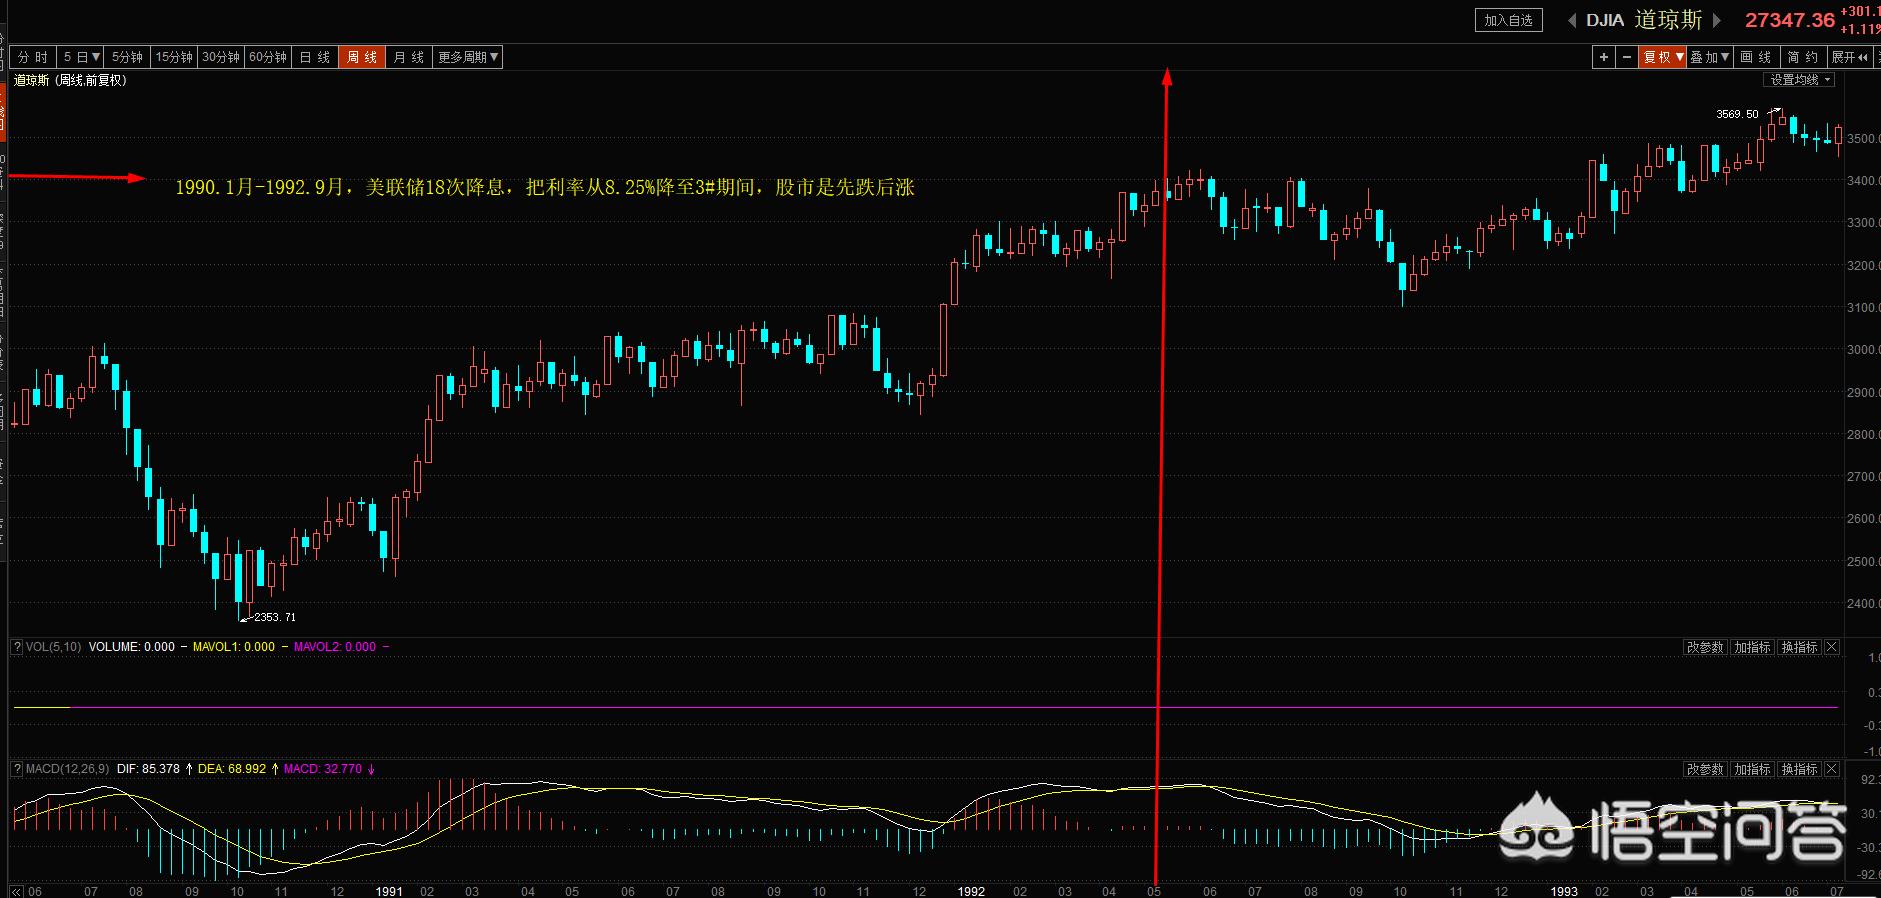The width and height of the screenshot is (1881, 898).
Task: Click the 3569.50 high price label
Action: coord(1737,114)
